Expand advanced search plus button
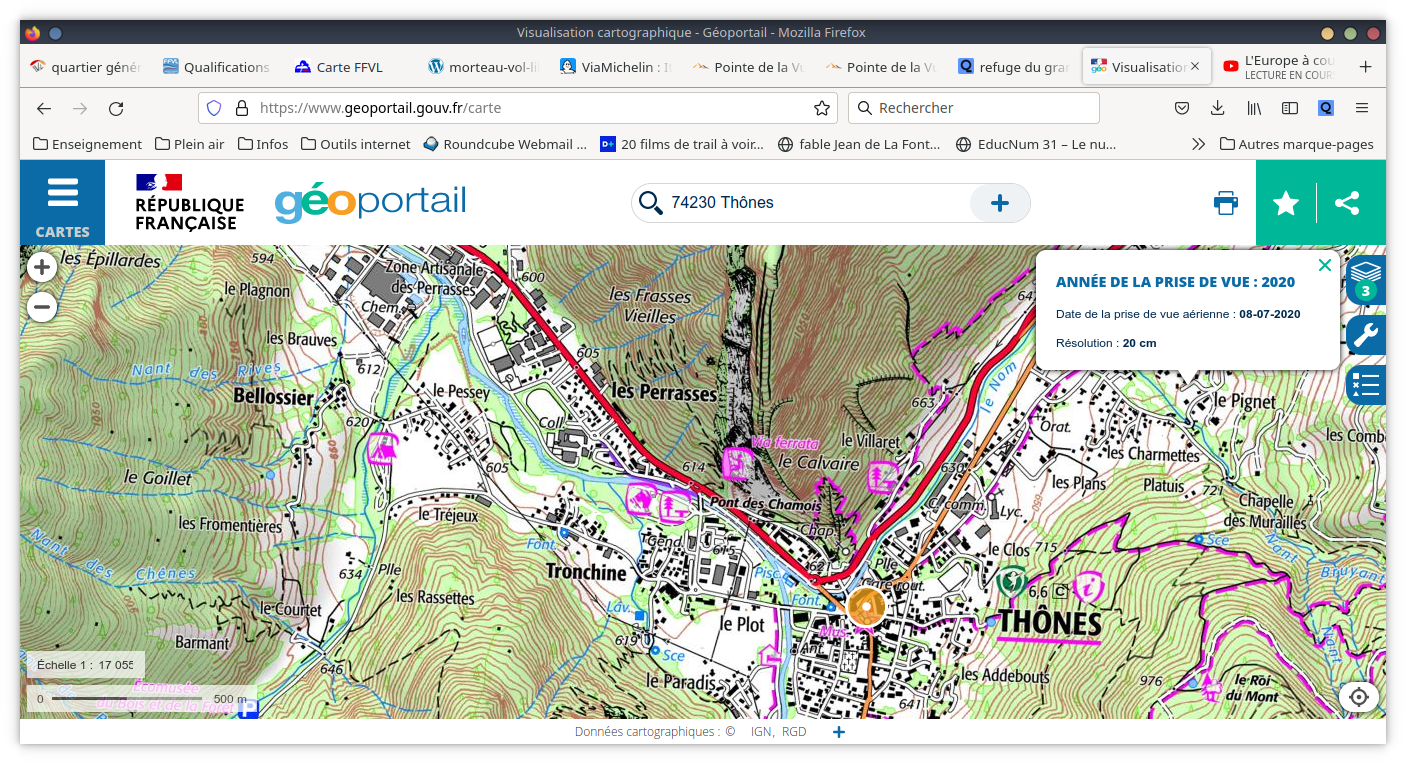Viewport: 1406px width, 764px height. pyautogui.click(x=999, y=203)
